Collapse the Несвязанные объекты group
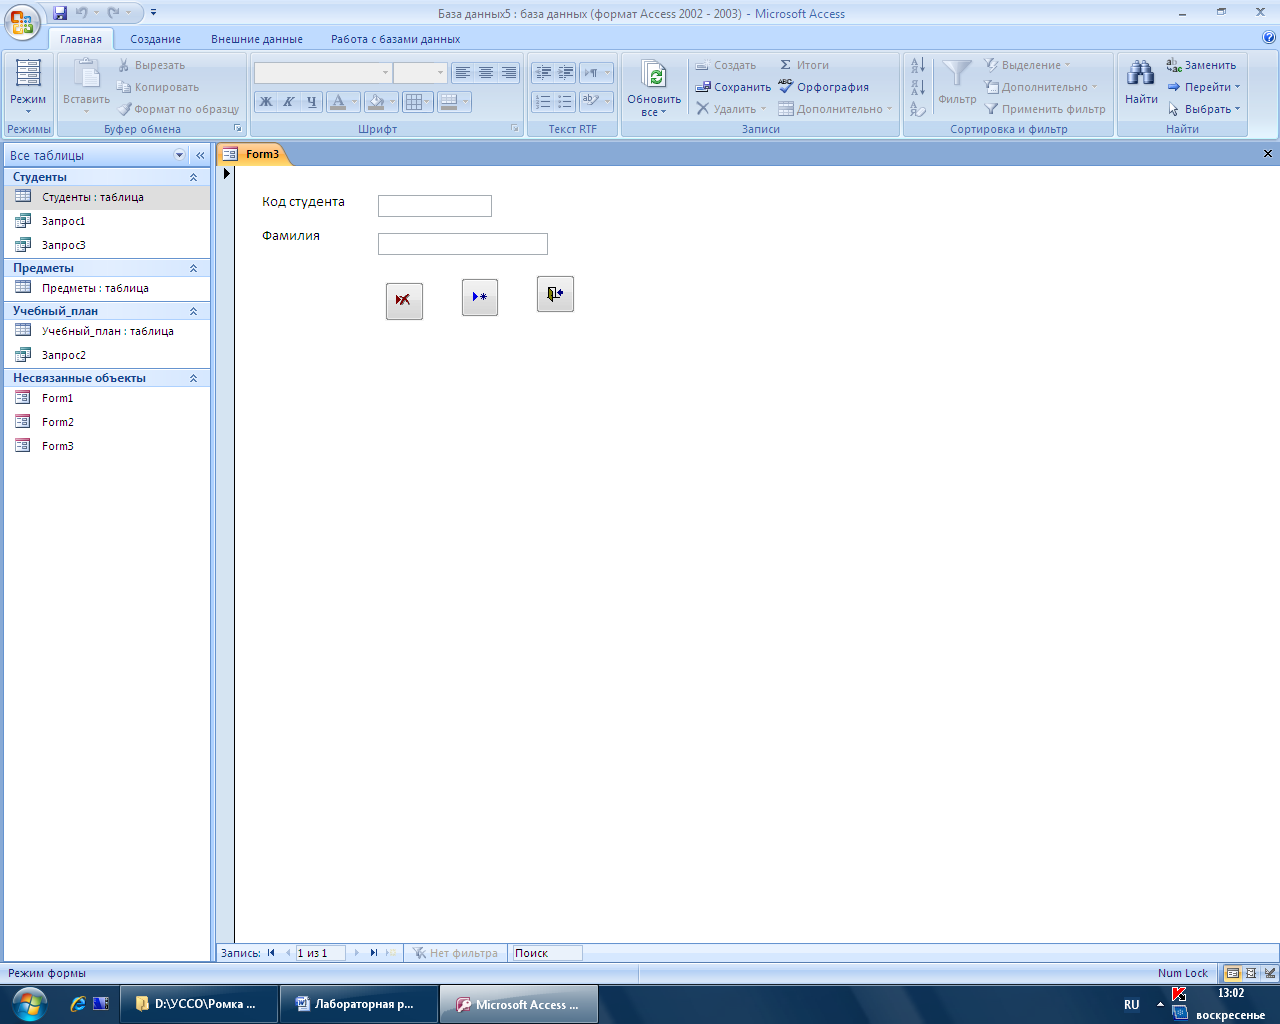The image size is (1280, 1024). [193, 378]
